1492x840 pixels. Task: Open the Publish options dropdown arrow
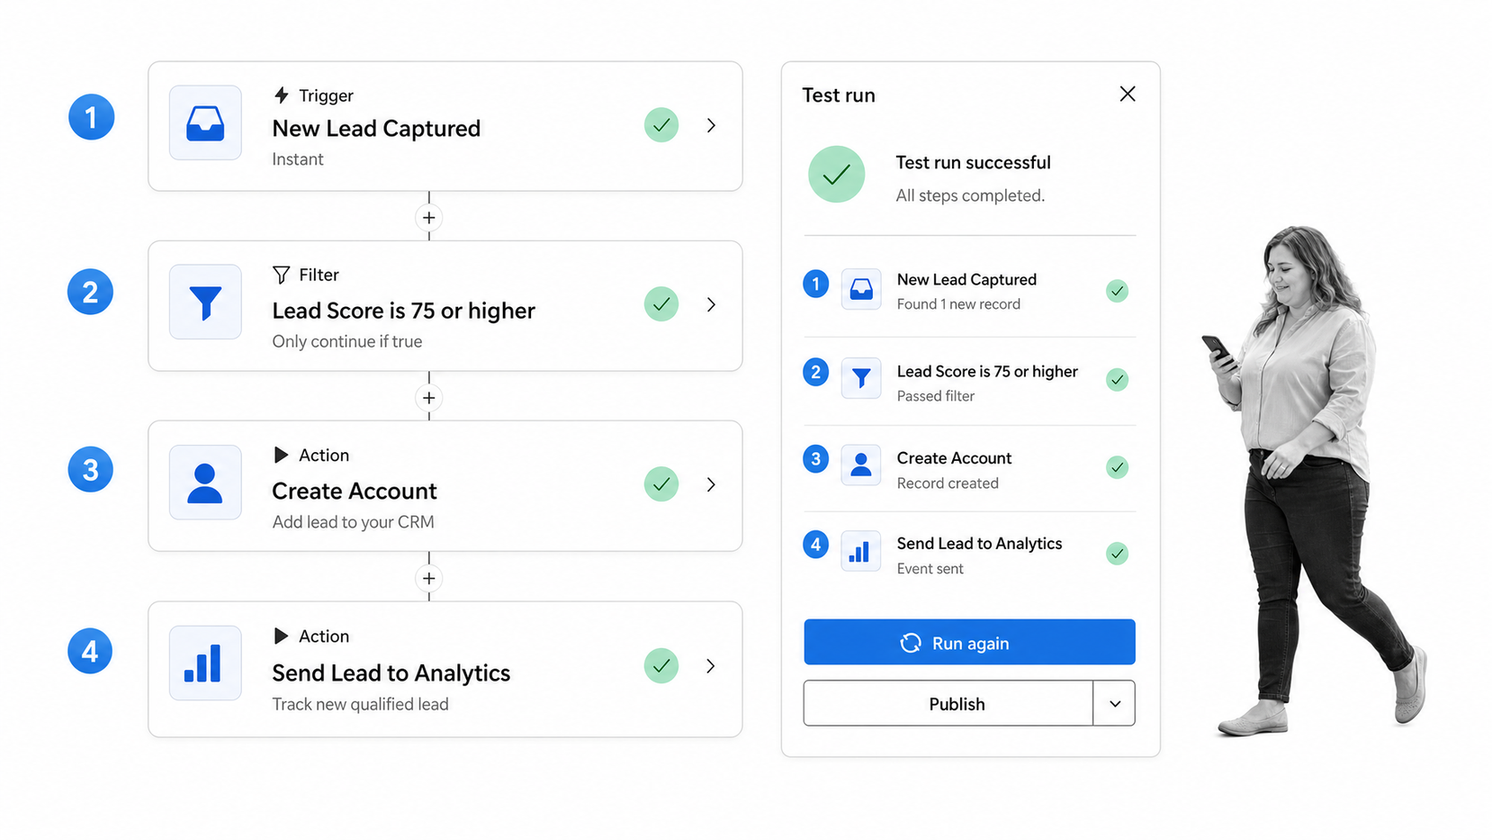click(x=1114, y=703)
